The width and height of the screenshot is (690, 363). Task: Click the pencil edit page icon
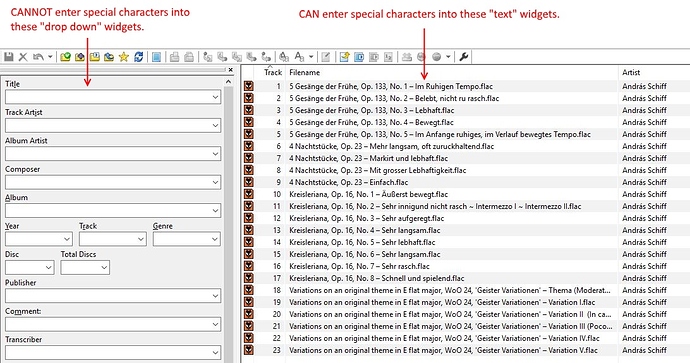[x=326, y=57]
